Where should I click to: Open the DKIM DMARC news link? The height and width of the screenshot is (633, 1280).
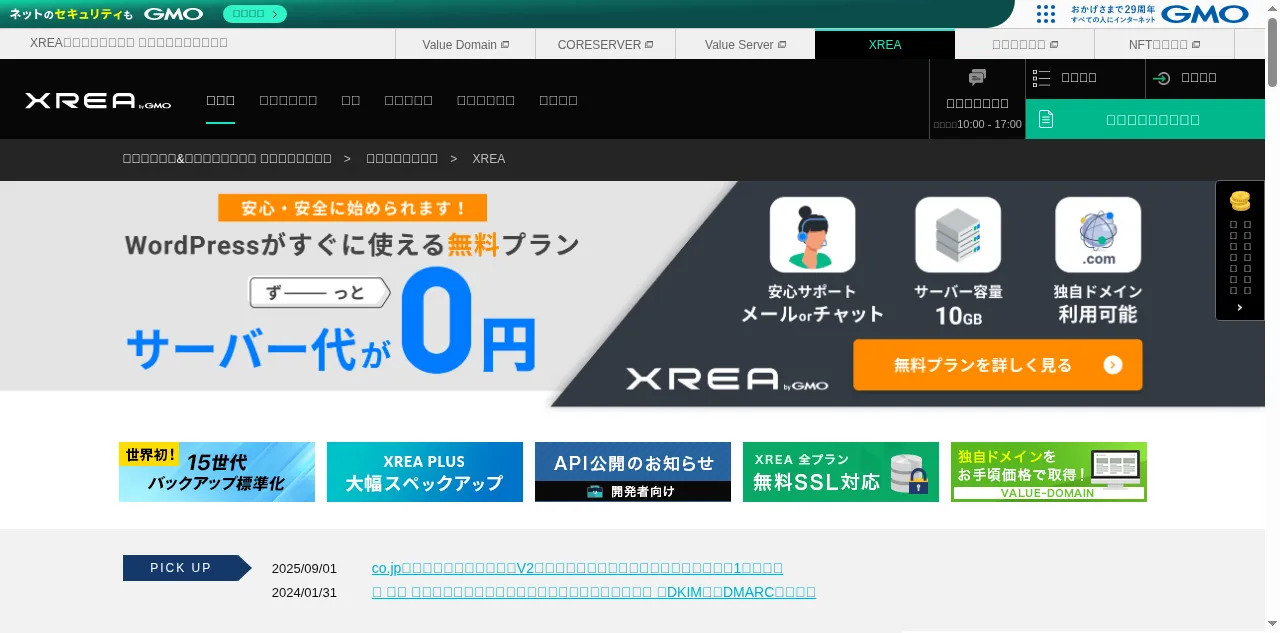(594, 592)
